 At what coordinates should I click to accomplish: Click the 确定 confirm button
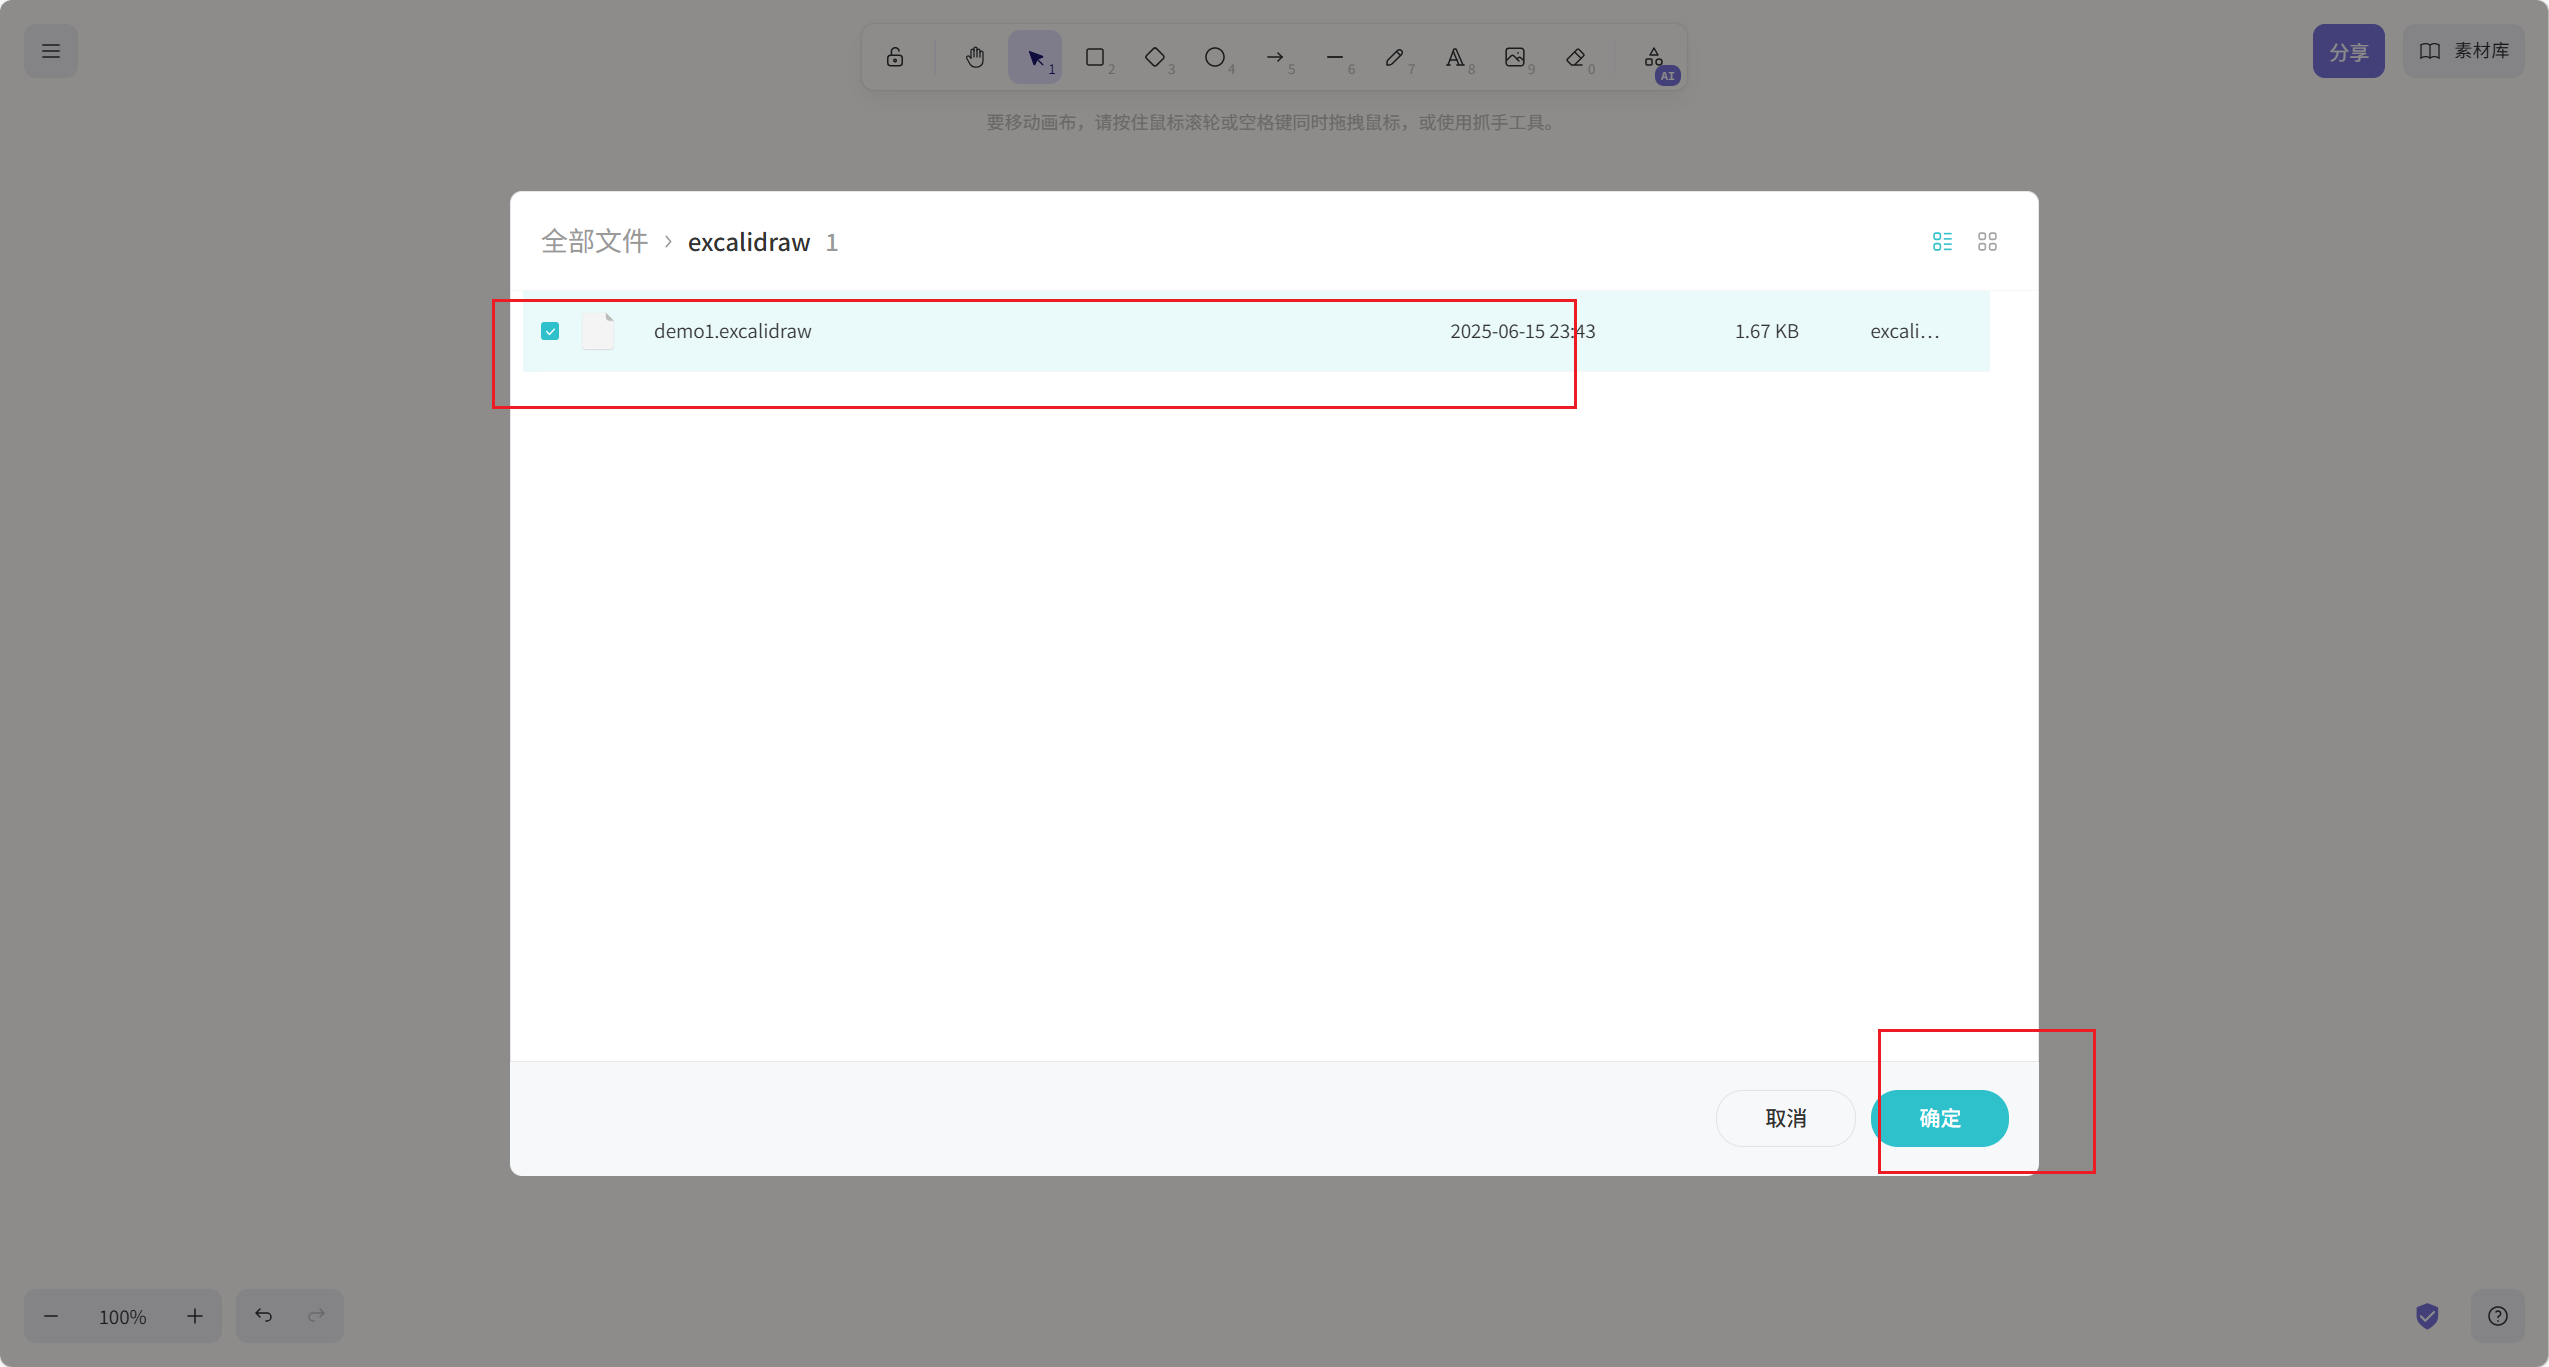click(x=1940, y=1118)
